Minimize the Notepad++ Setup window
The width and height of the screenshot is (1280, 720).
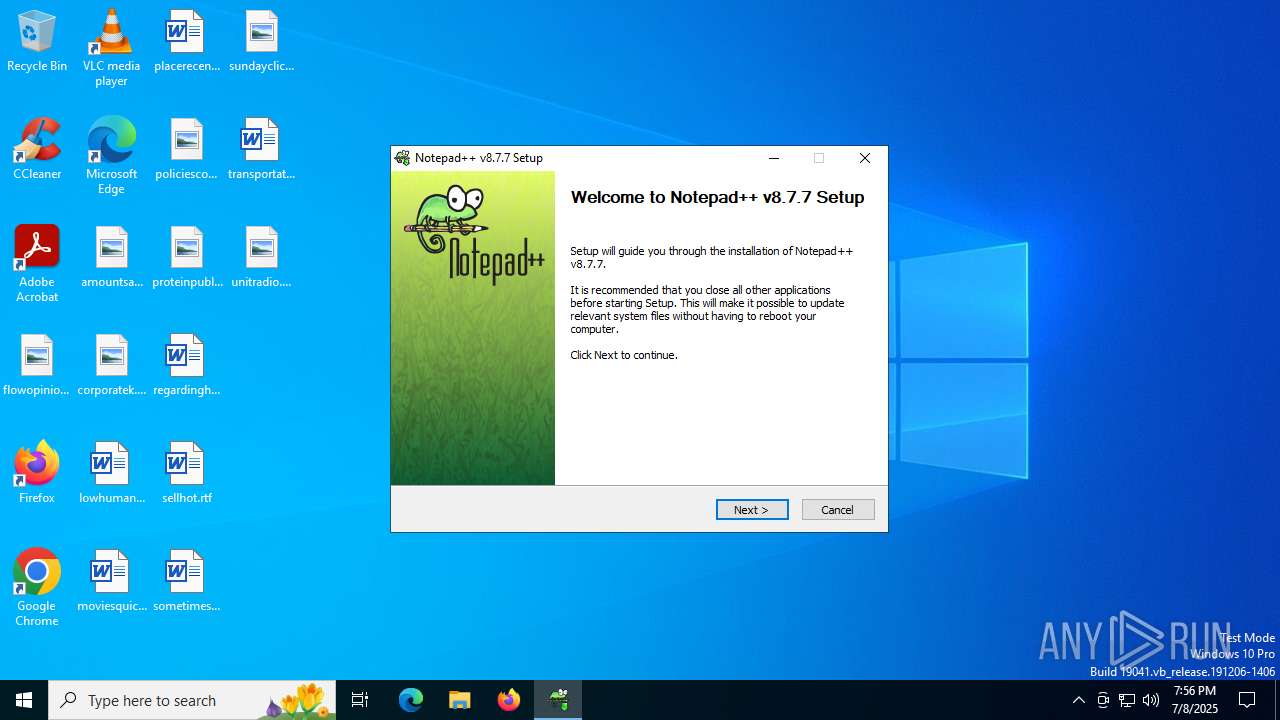774,158
